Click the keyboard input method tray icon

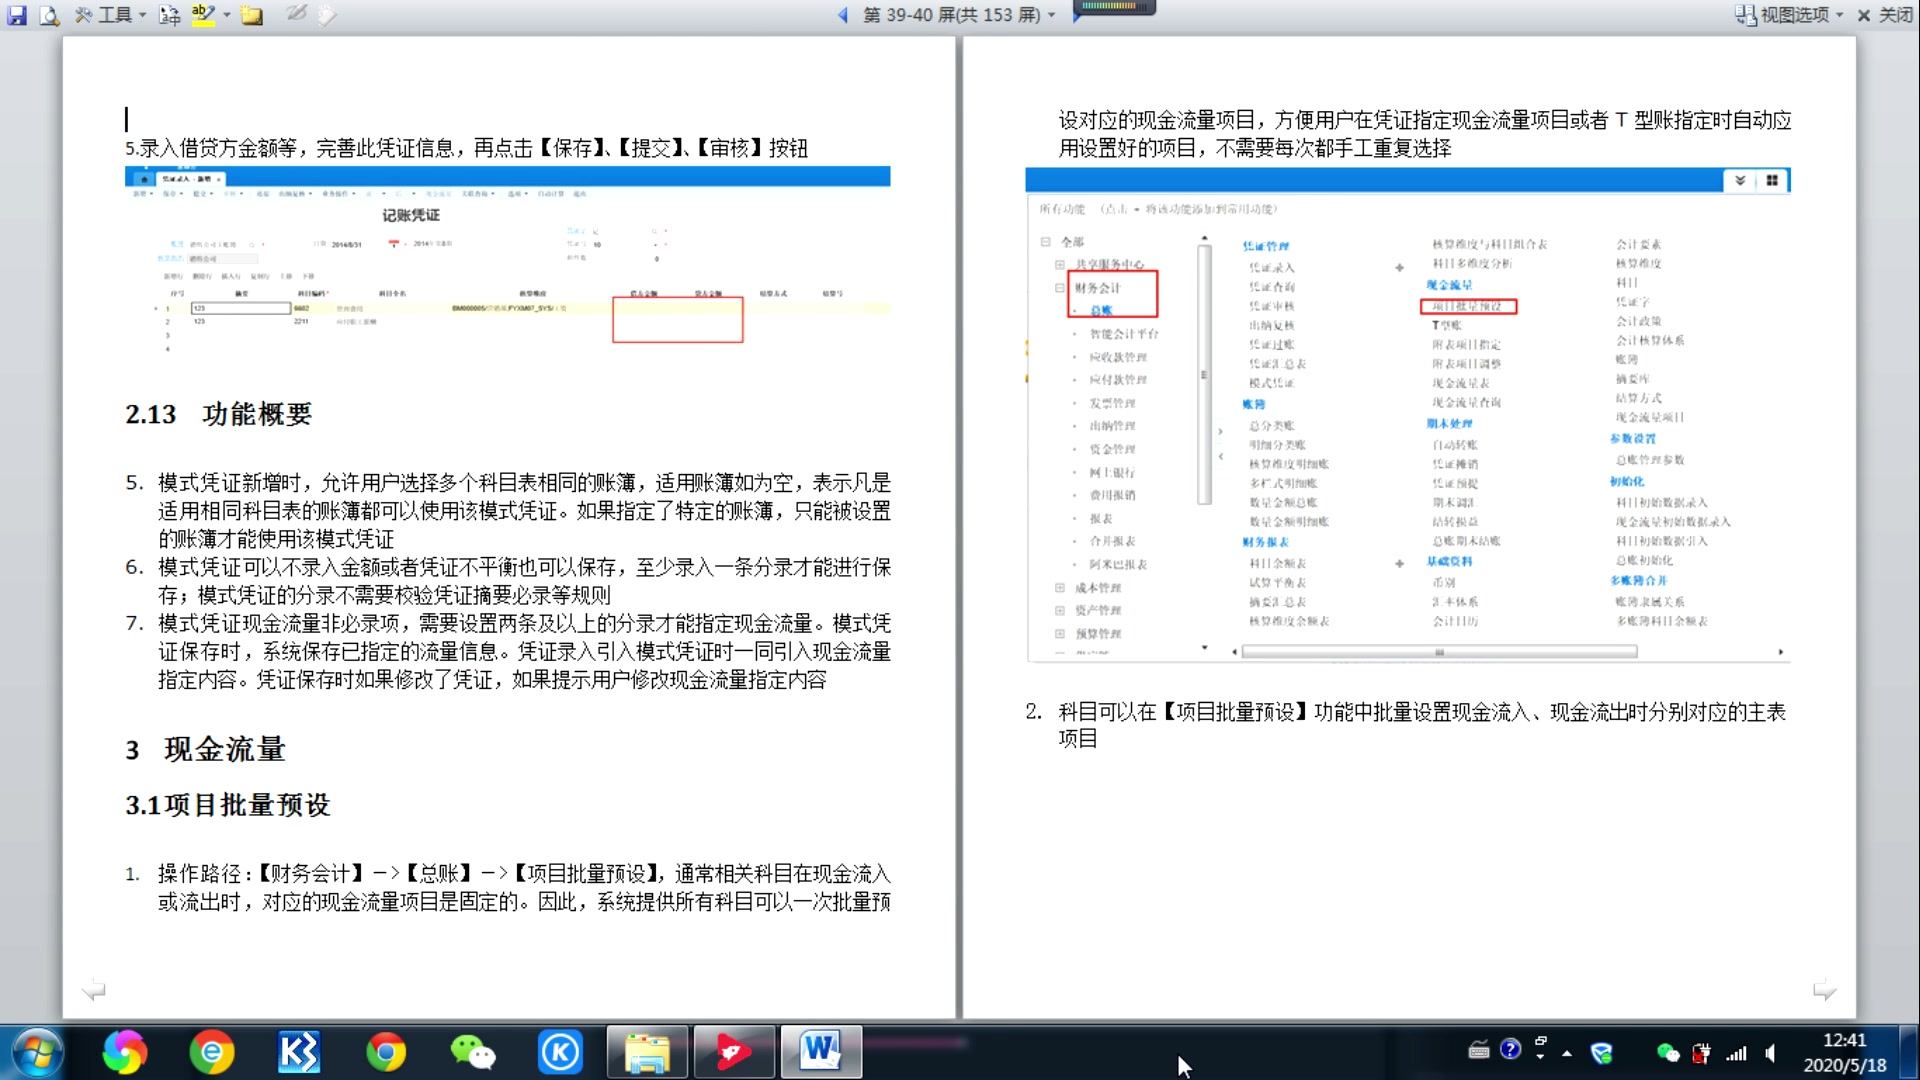coord(1478,1050)
